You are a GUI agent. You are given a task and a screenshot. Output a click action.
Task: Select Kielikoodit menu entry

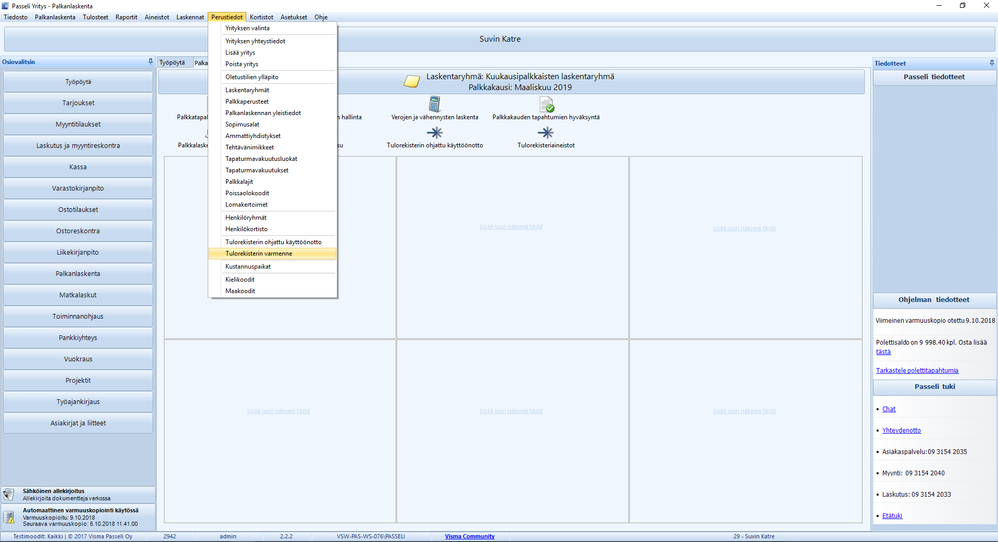pos(272,280)
